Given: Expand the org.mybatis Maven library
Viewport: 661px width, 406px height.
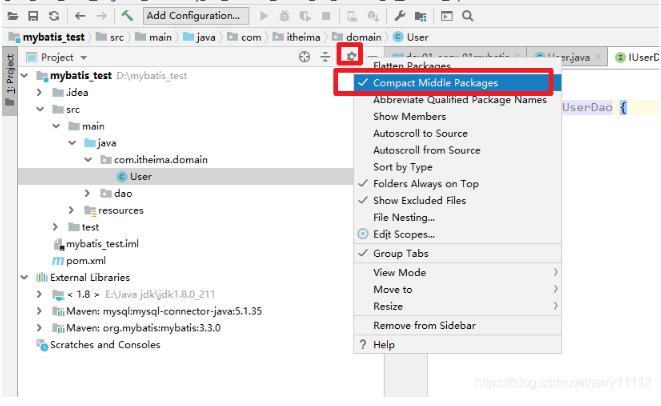Looking at the screenshot, I should [x=40, y=328].
